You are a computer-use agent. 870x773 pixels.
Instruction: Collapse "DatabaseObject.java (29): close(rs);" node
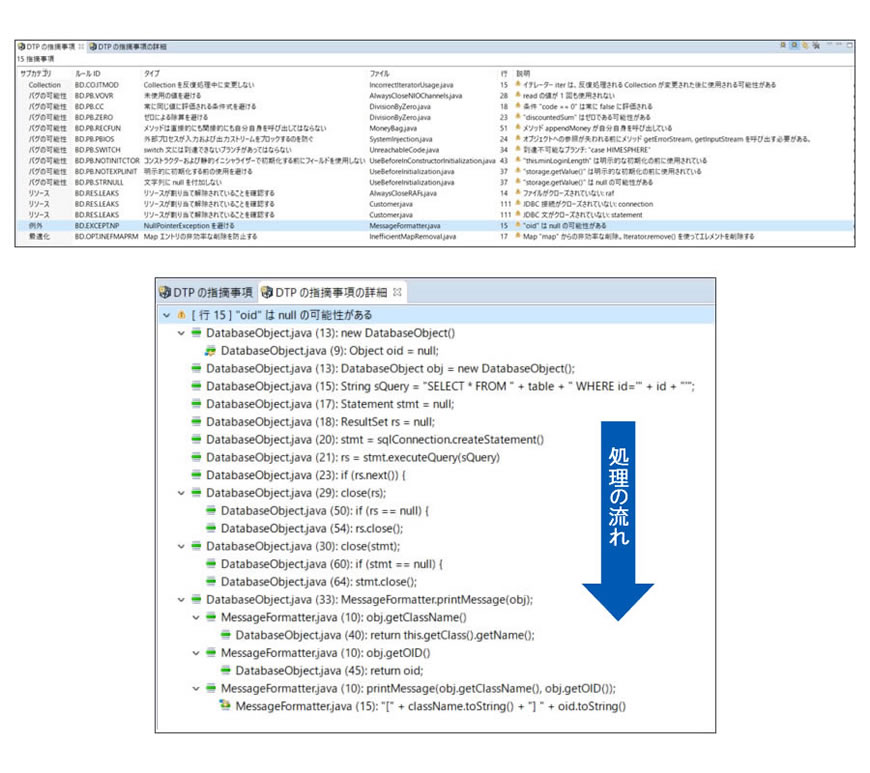pyautogui.click(x=181, y=493)
